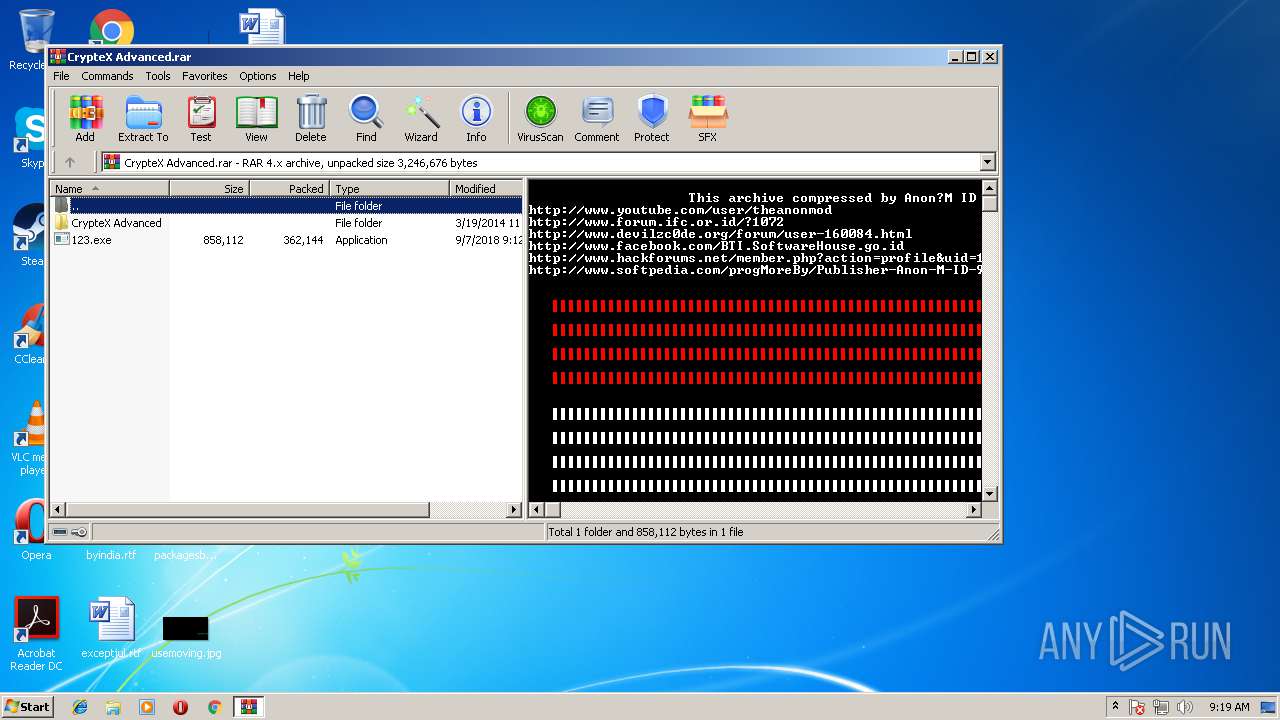Open the Favorites menu

[205, 76]
